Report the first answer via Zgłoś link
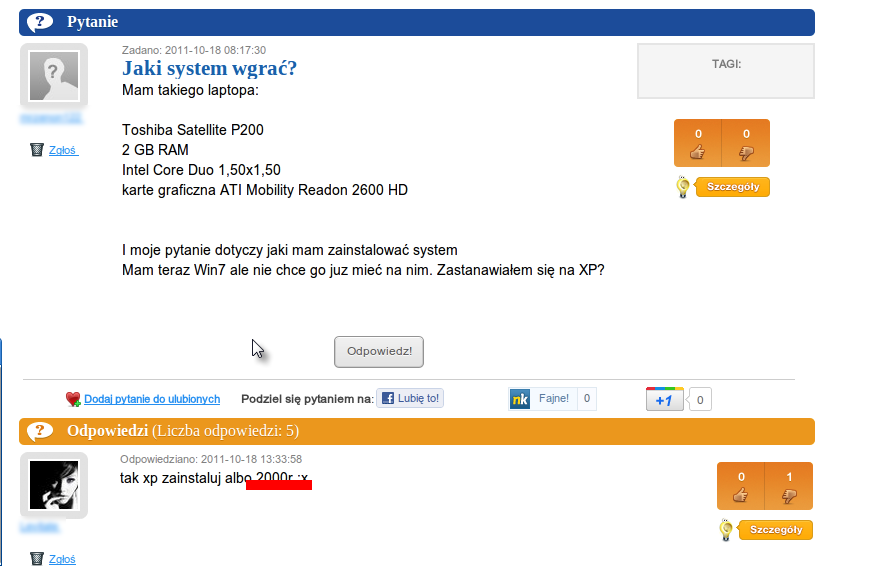Image resolution: width=874 pixels, height=569 pixels. (62, 559)
